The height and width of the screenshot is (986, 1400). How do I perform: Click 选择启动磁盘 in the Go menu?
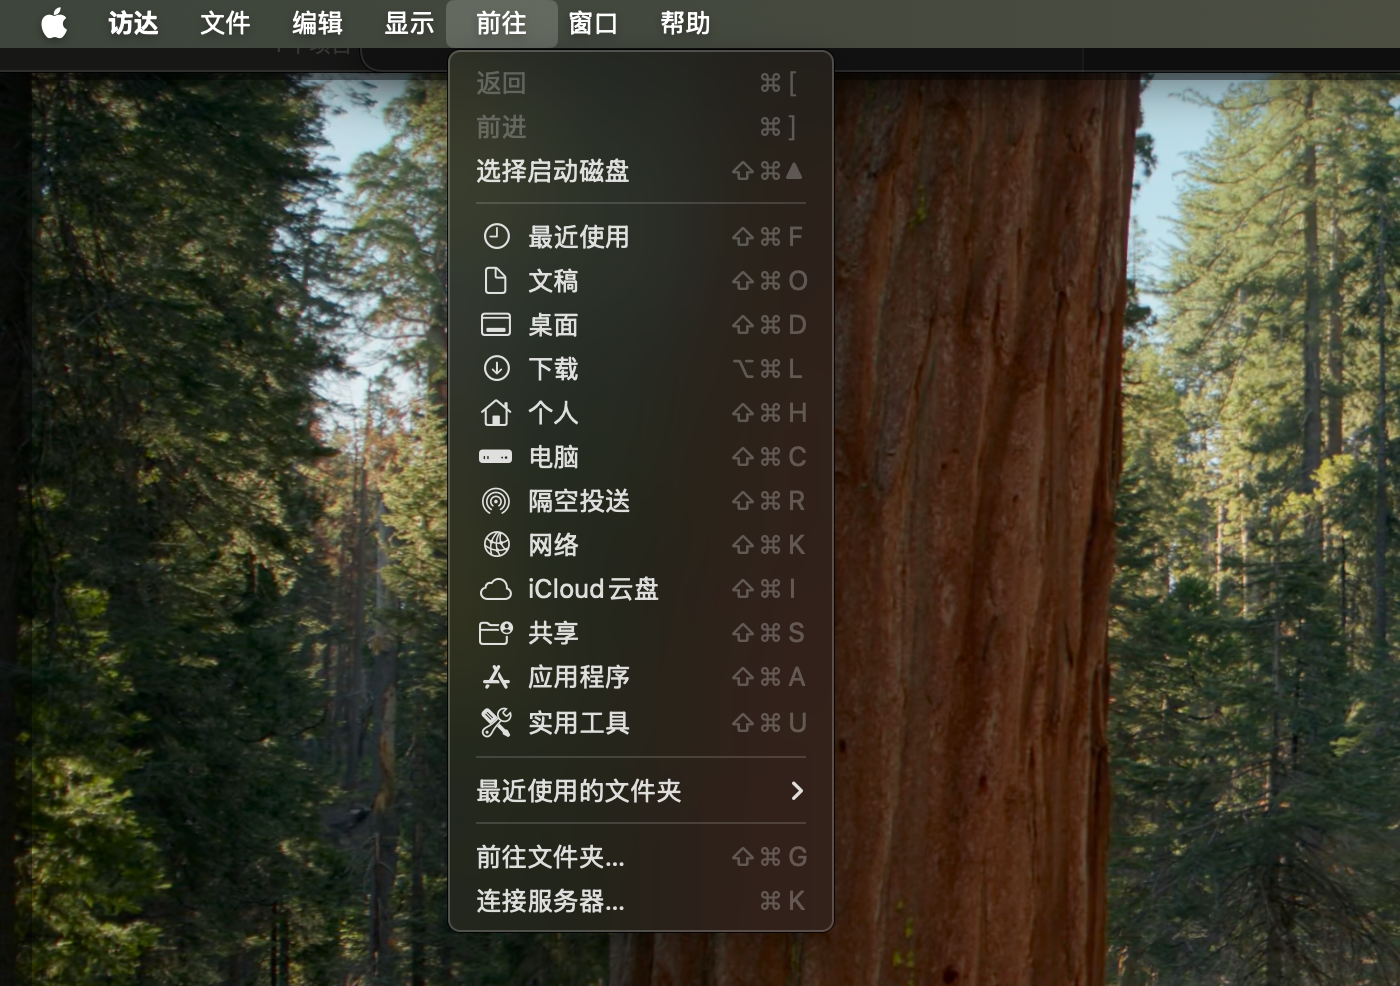(551, 171)
